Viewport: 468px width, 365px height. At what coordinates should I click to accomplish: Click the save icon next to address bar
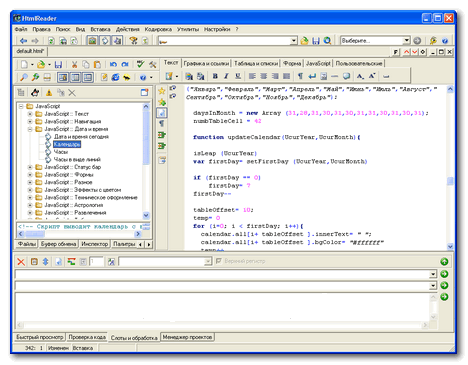(x=316, y=41)
